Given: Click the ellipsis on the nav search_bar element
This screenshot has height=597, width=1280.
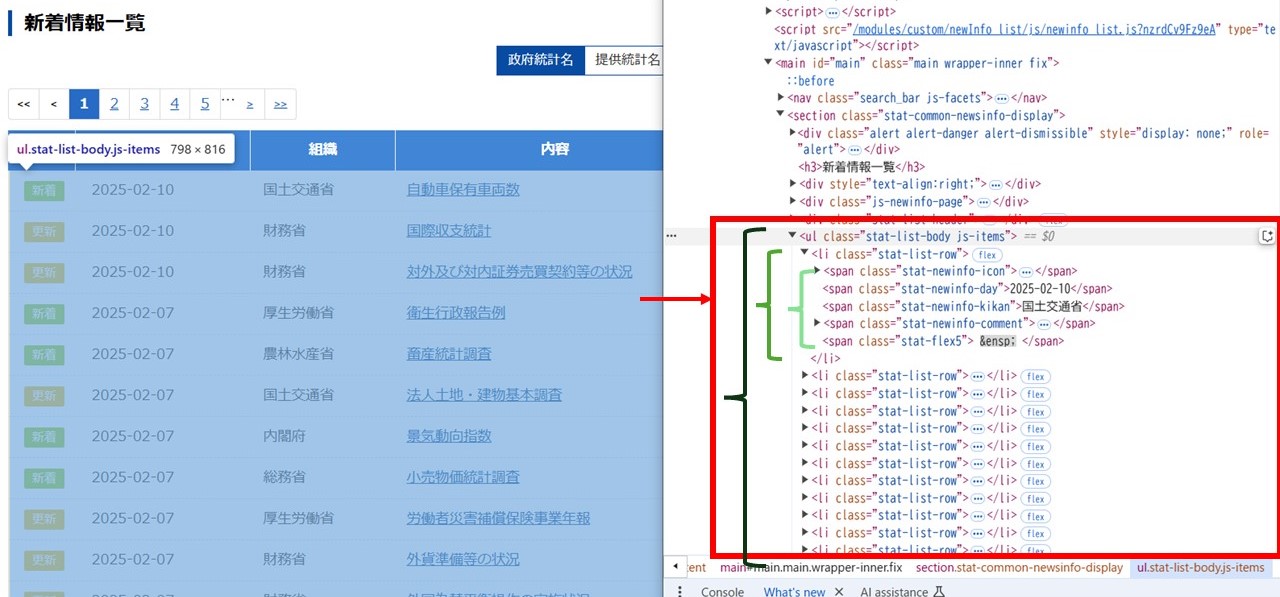Looking at the screenshot, I should [1001, 98].
